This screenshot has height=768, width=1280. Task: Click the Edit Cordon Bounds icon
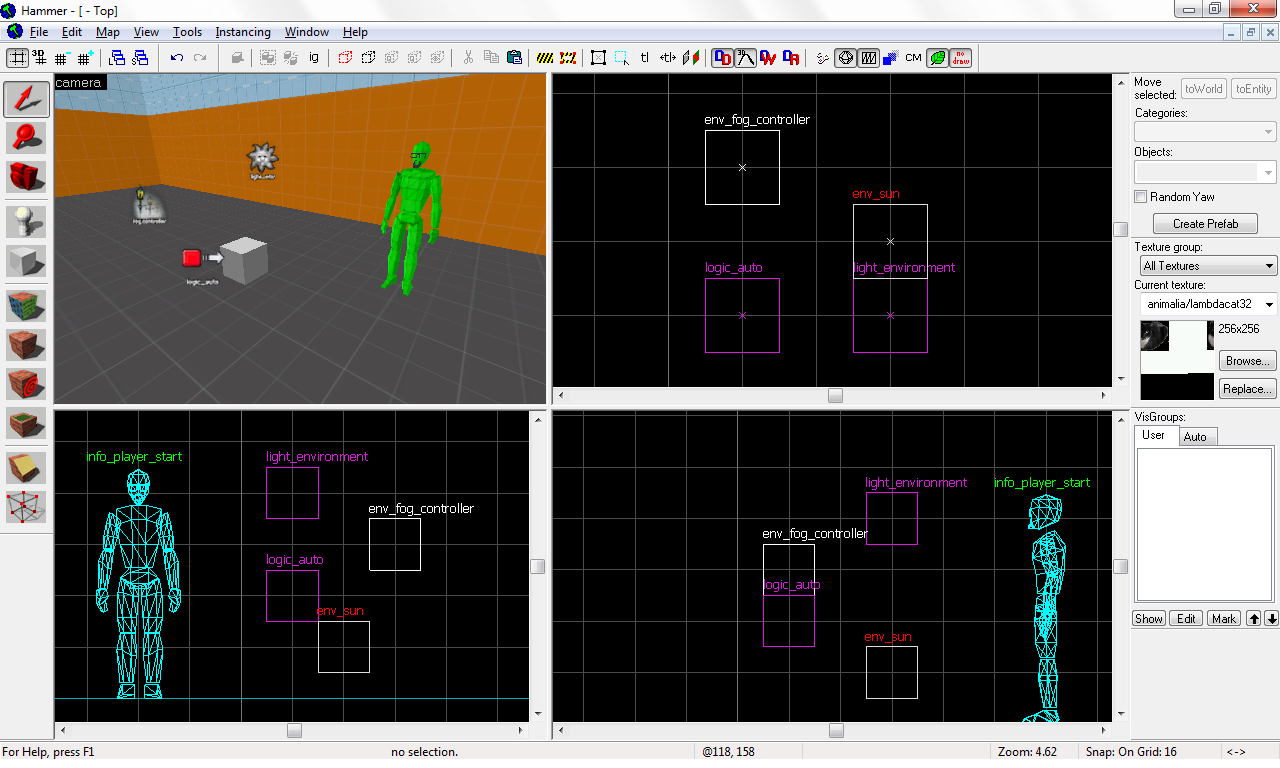[568, 58]
